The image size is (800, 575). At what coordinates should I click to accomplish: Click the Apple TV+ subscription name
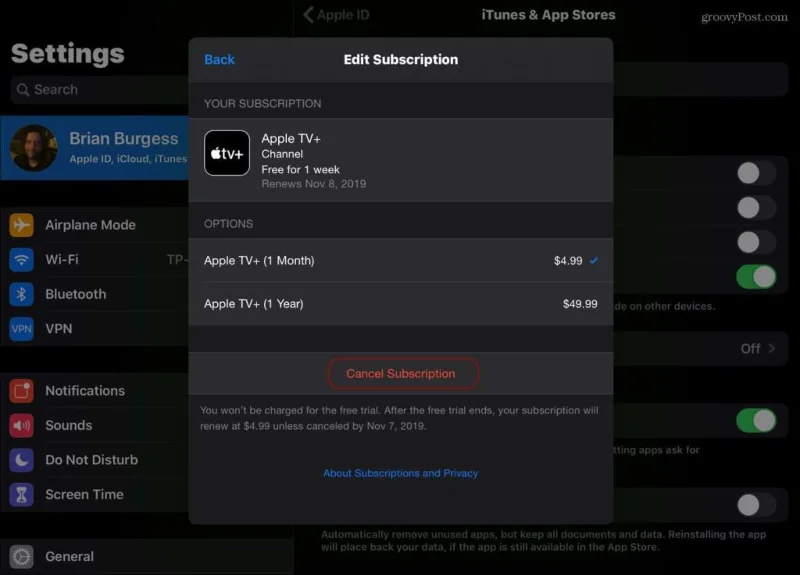(x=291, y=139)
